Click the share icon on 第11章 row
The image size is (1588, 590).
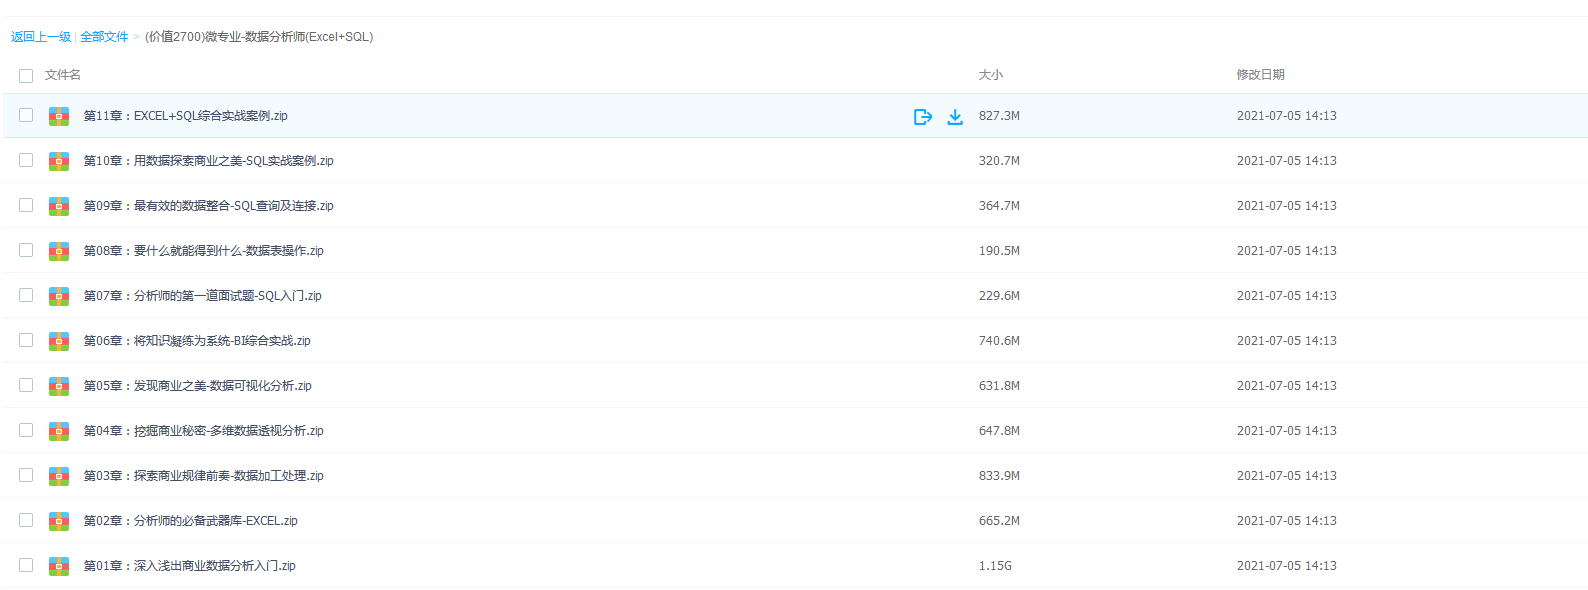(x=923, y=117)
